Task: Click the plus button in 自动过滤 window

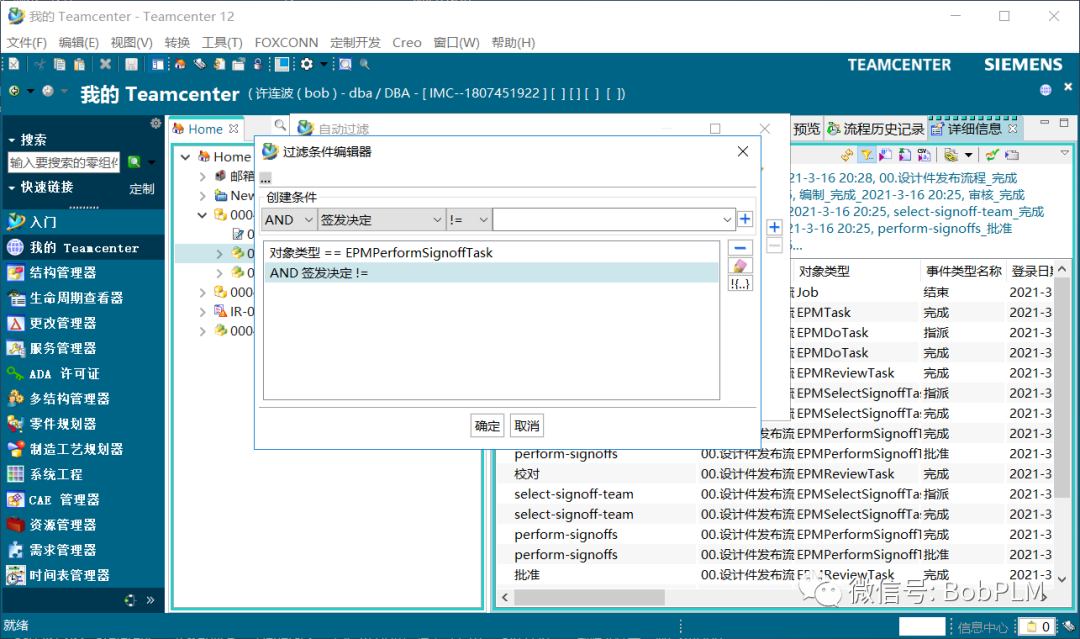Action: coord(774,227)
